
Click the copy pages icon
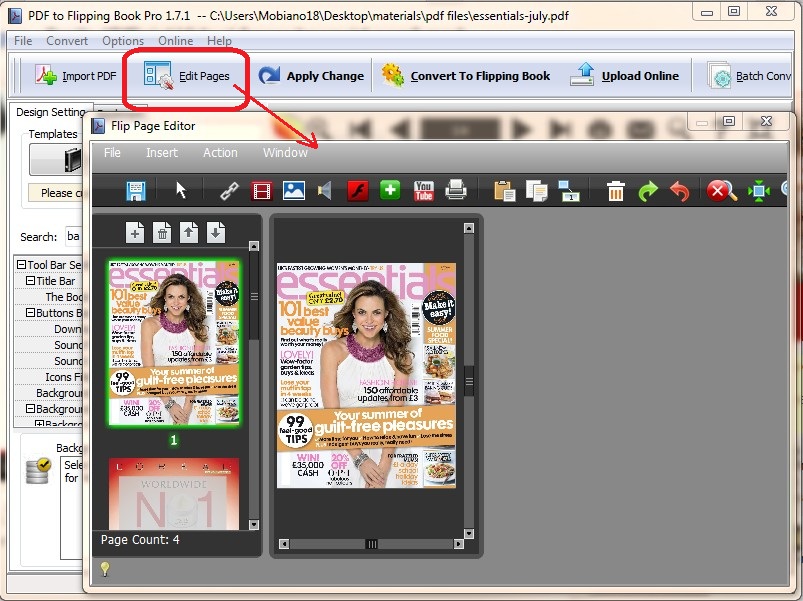[537, 191]
